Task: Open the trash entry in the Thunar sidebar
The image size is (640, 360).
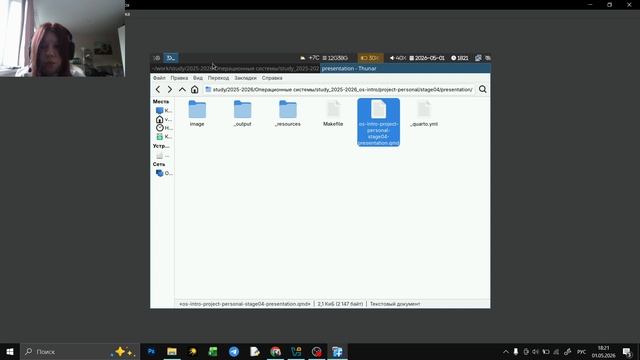Action: (x=164, y=137)
